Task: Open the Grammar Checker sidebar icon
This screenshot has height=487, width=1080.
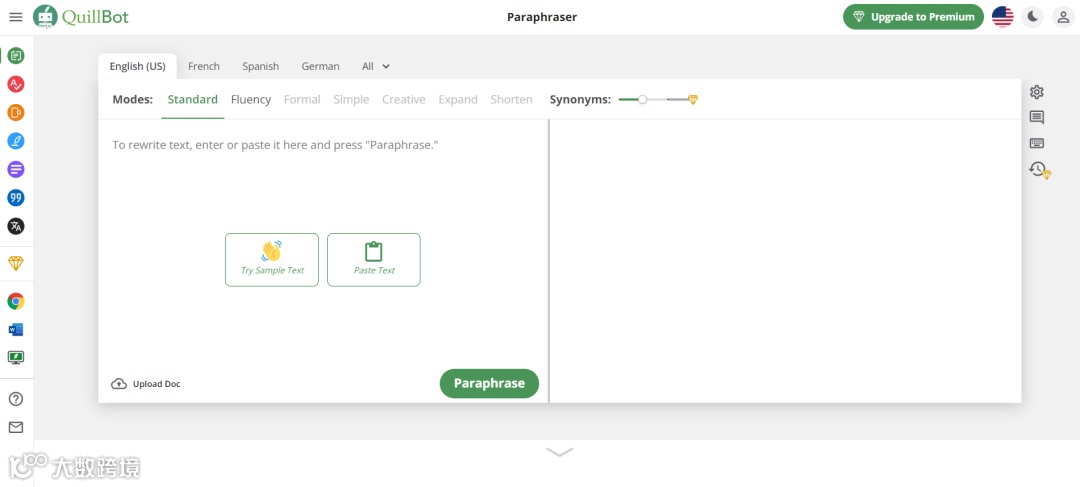Action: click(x=16, y=84)
